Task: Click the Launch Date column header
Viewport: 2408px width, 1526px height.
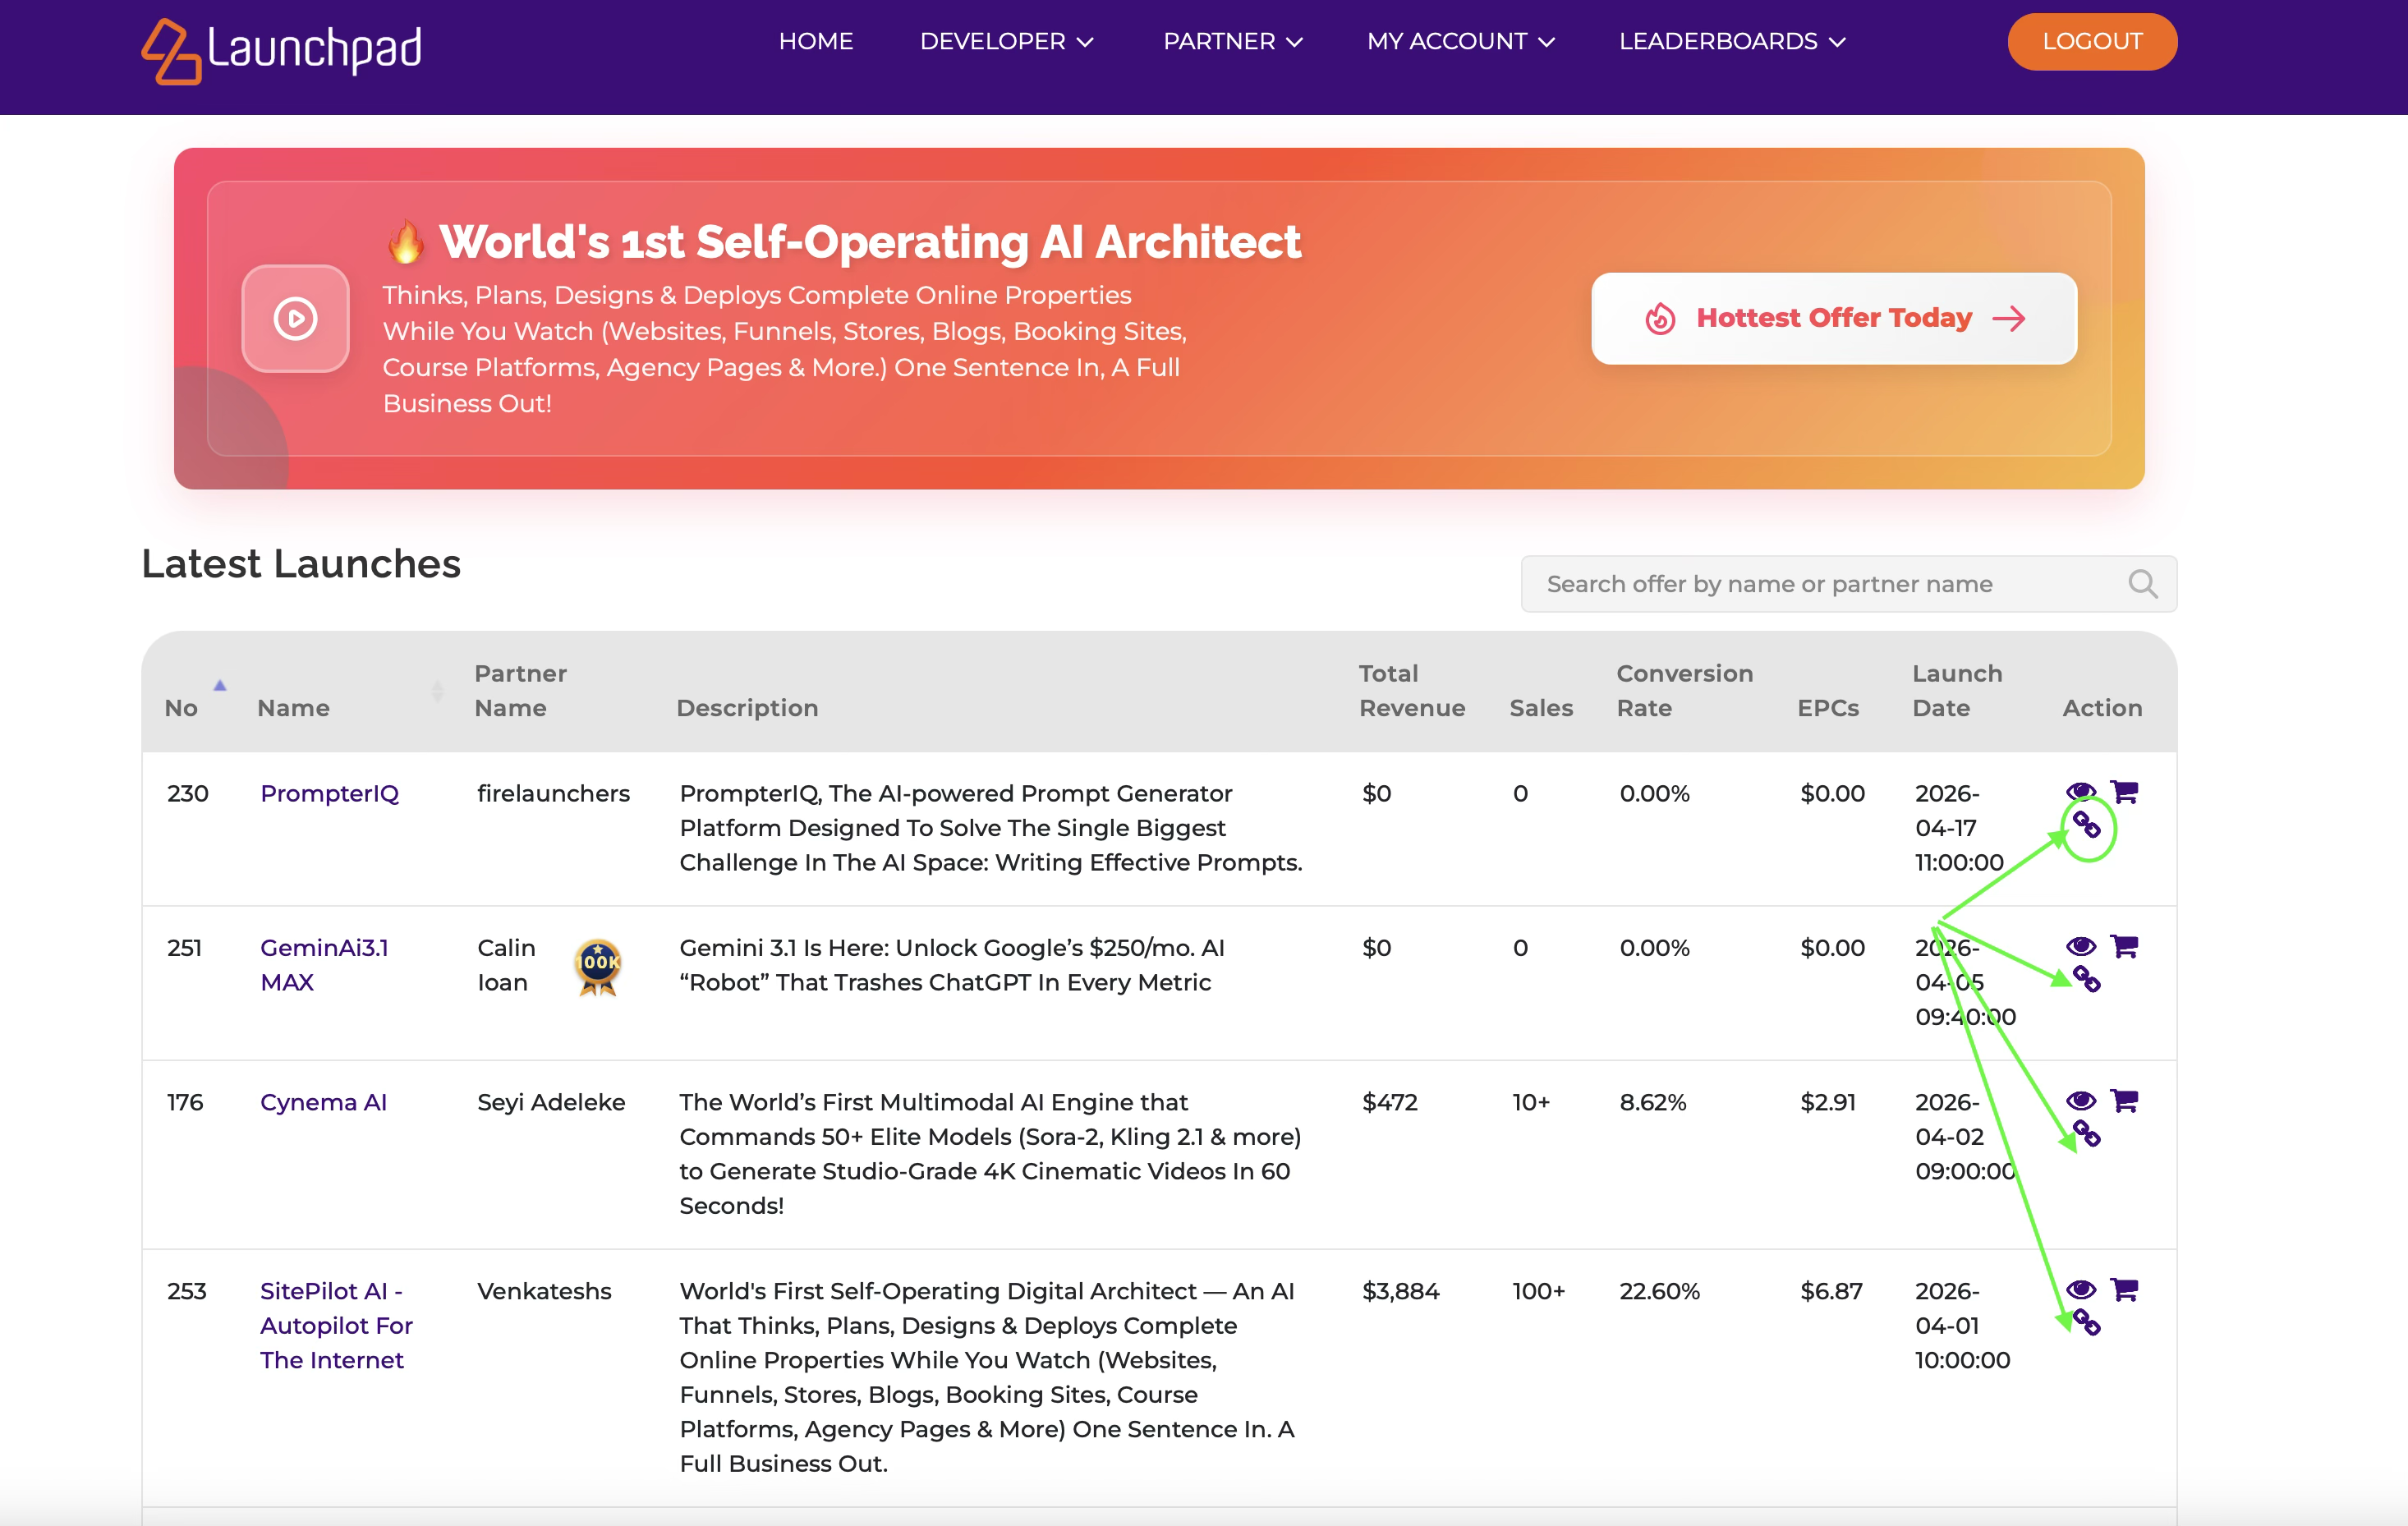Action: 1957,691
